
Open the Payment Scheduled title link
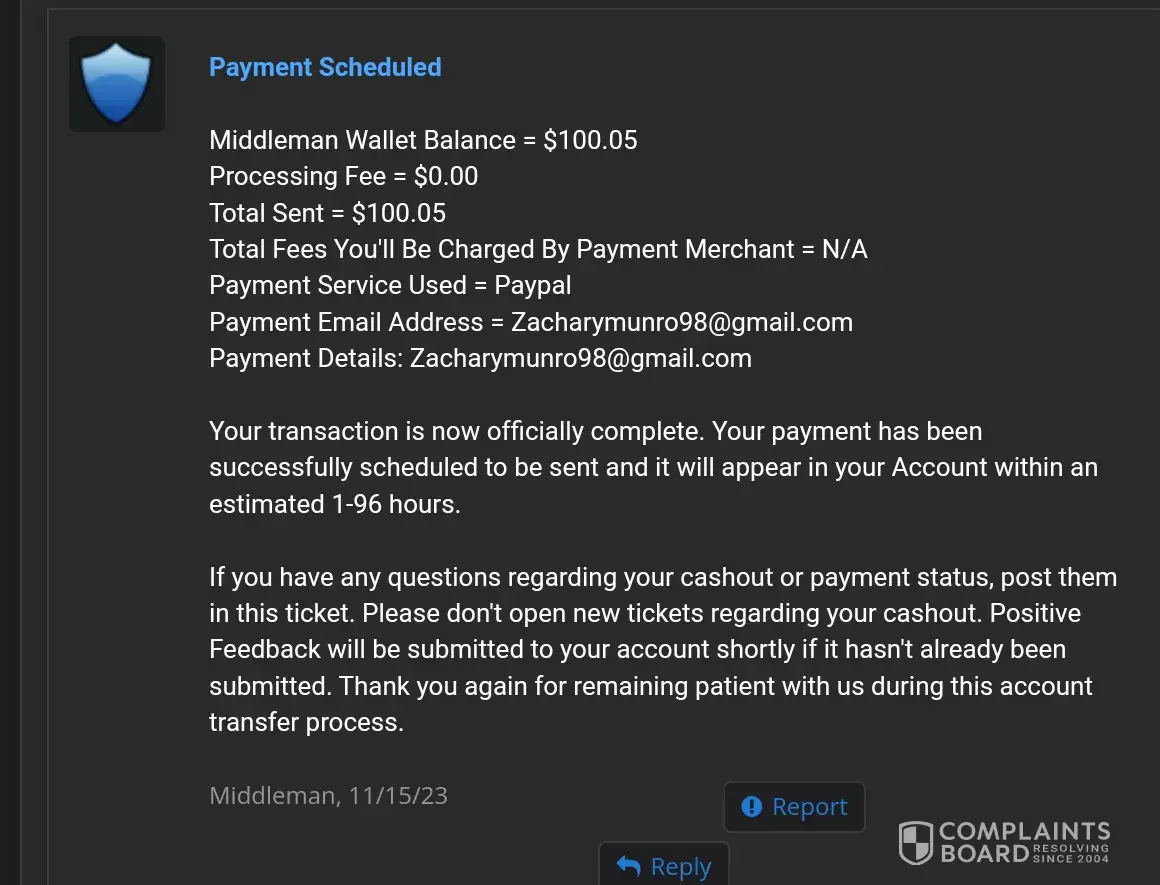click(x=325, y=67)
